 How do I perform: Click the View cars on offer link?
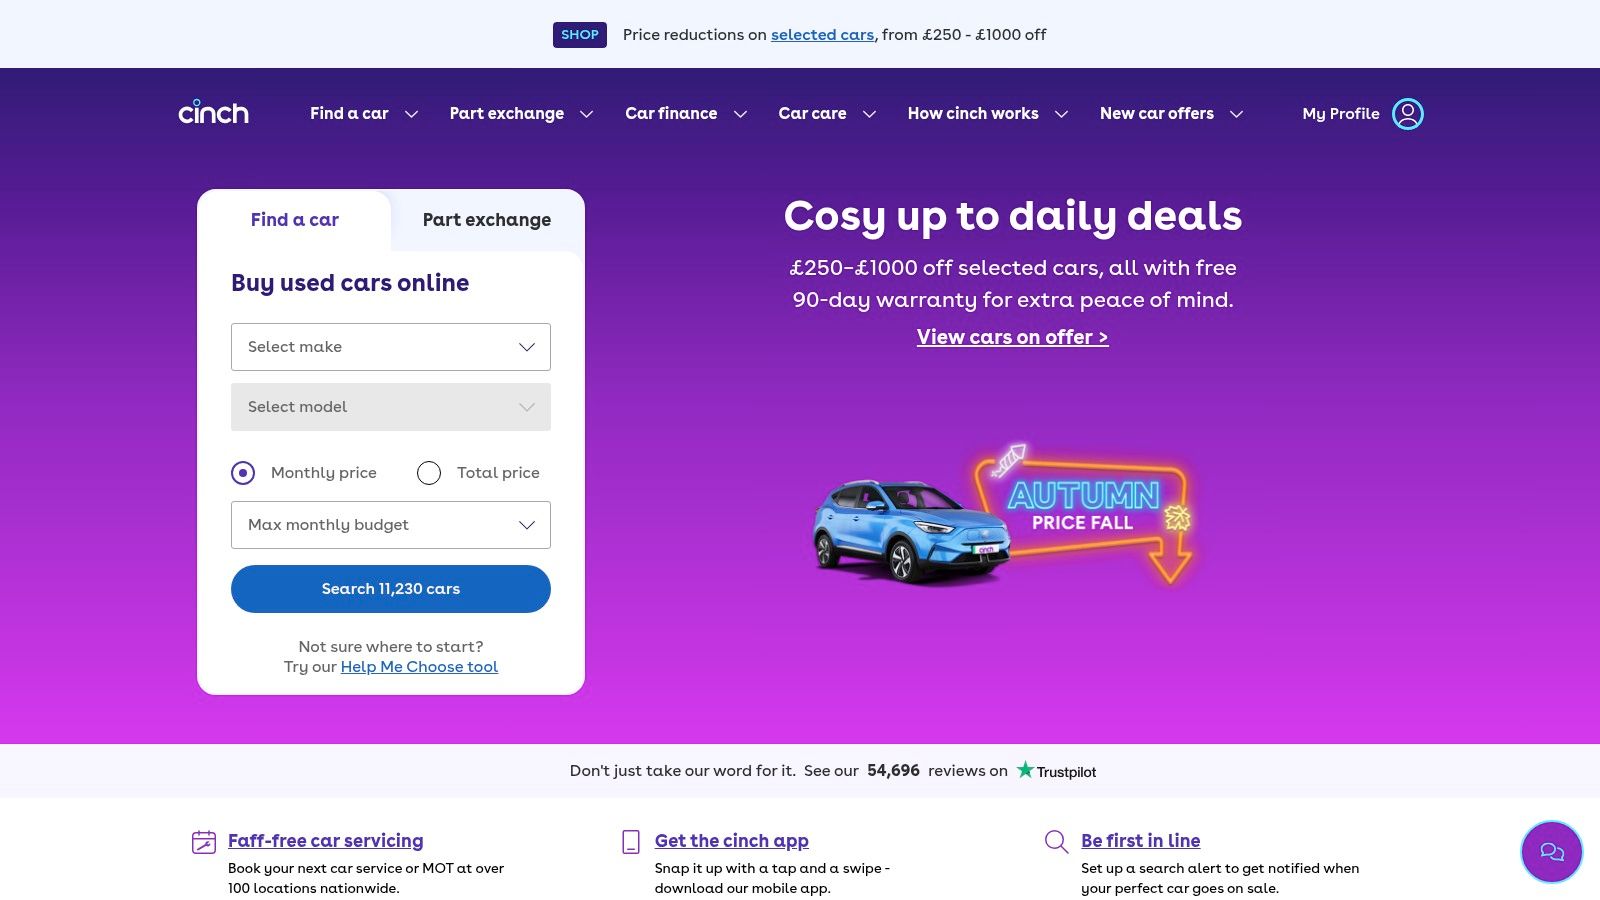[x=1013, y=337]
